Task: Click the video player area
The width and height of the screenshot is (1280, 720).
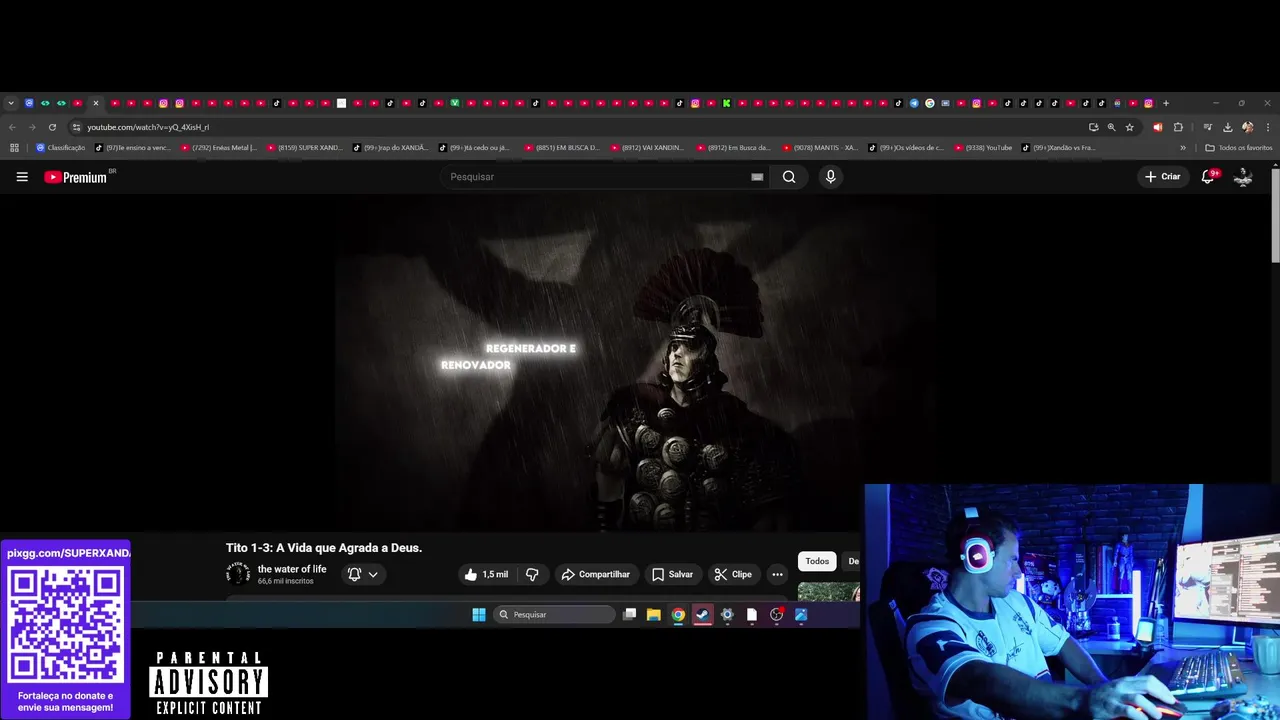Action: pyautogui.click(x=635, y=362)
